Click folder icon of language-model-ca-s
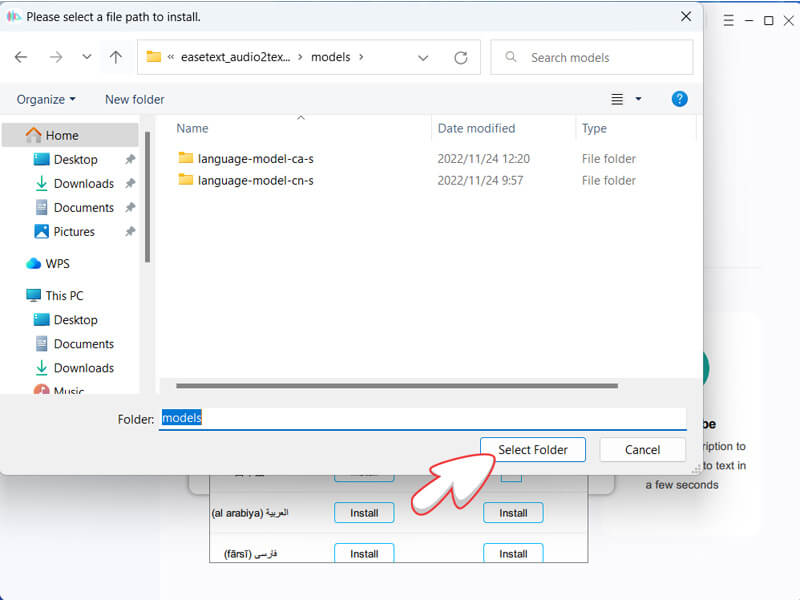 click(x=186, y=158)
